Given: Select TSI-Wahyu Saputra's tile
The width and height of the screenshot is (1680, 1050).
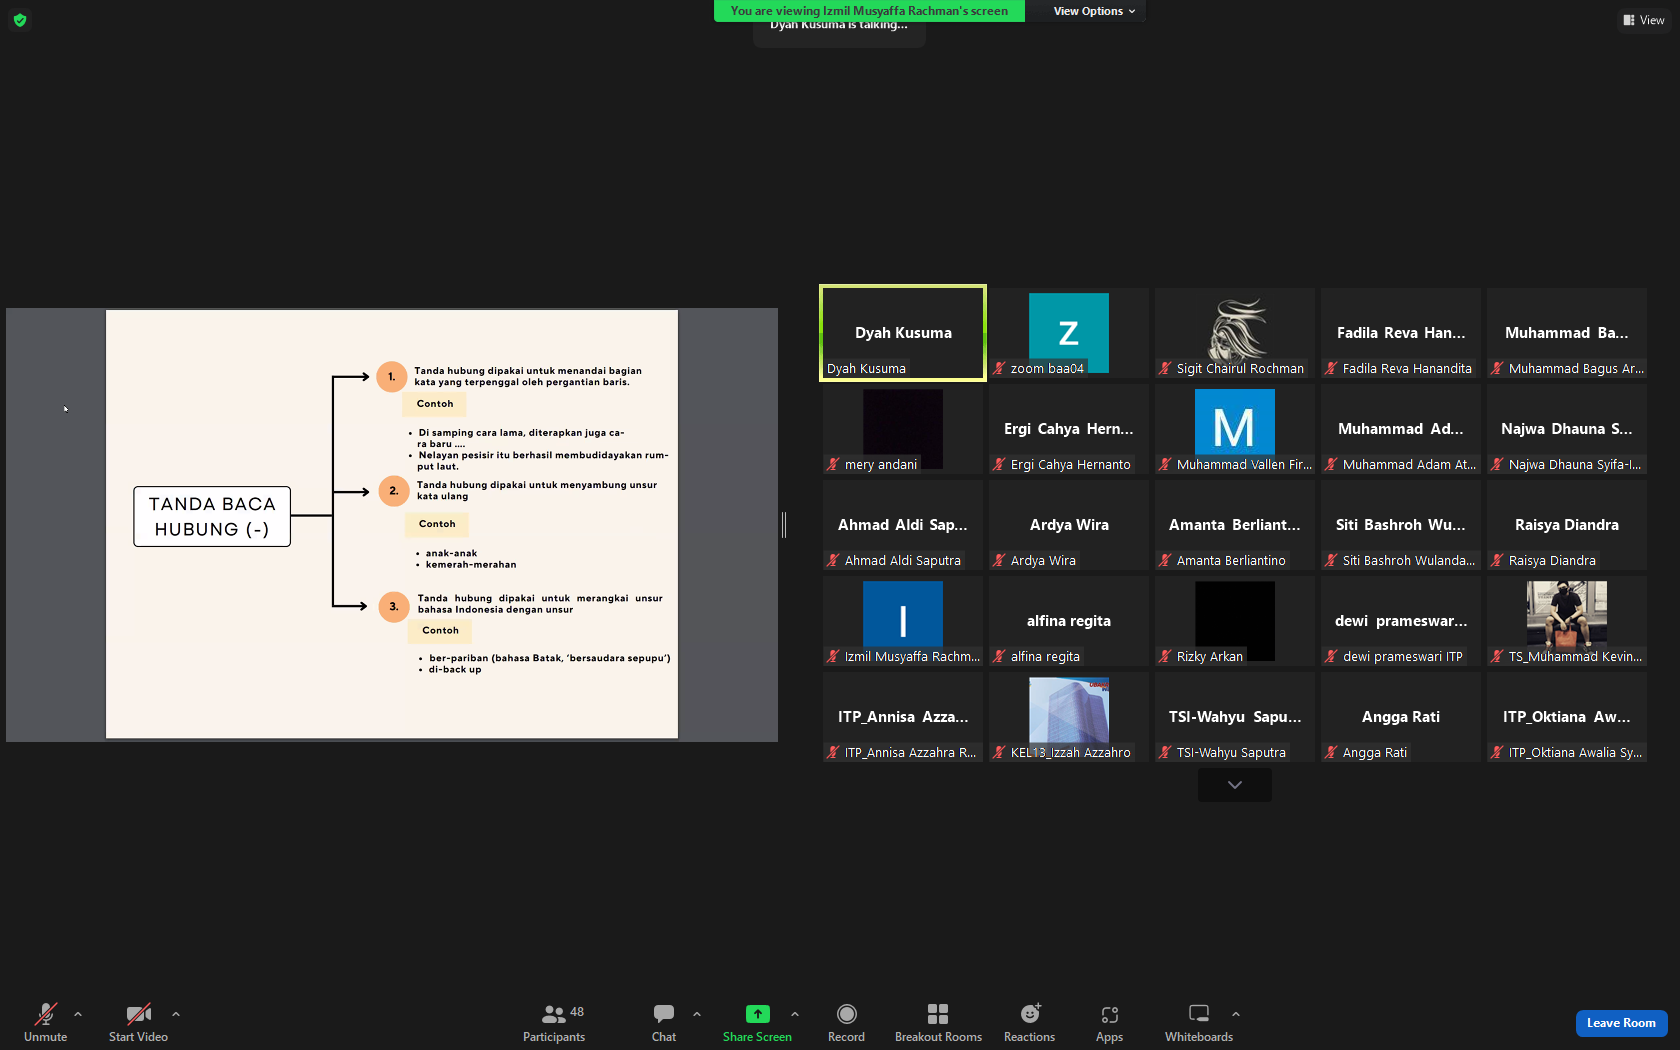Looking at the screenshot, I should [1235, 717].
